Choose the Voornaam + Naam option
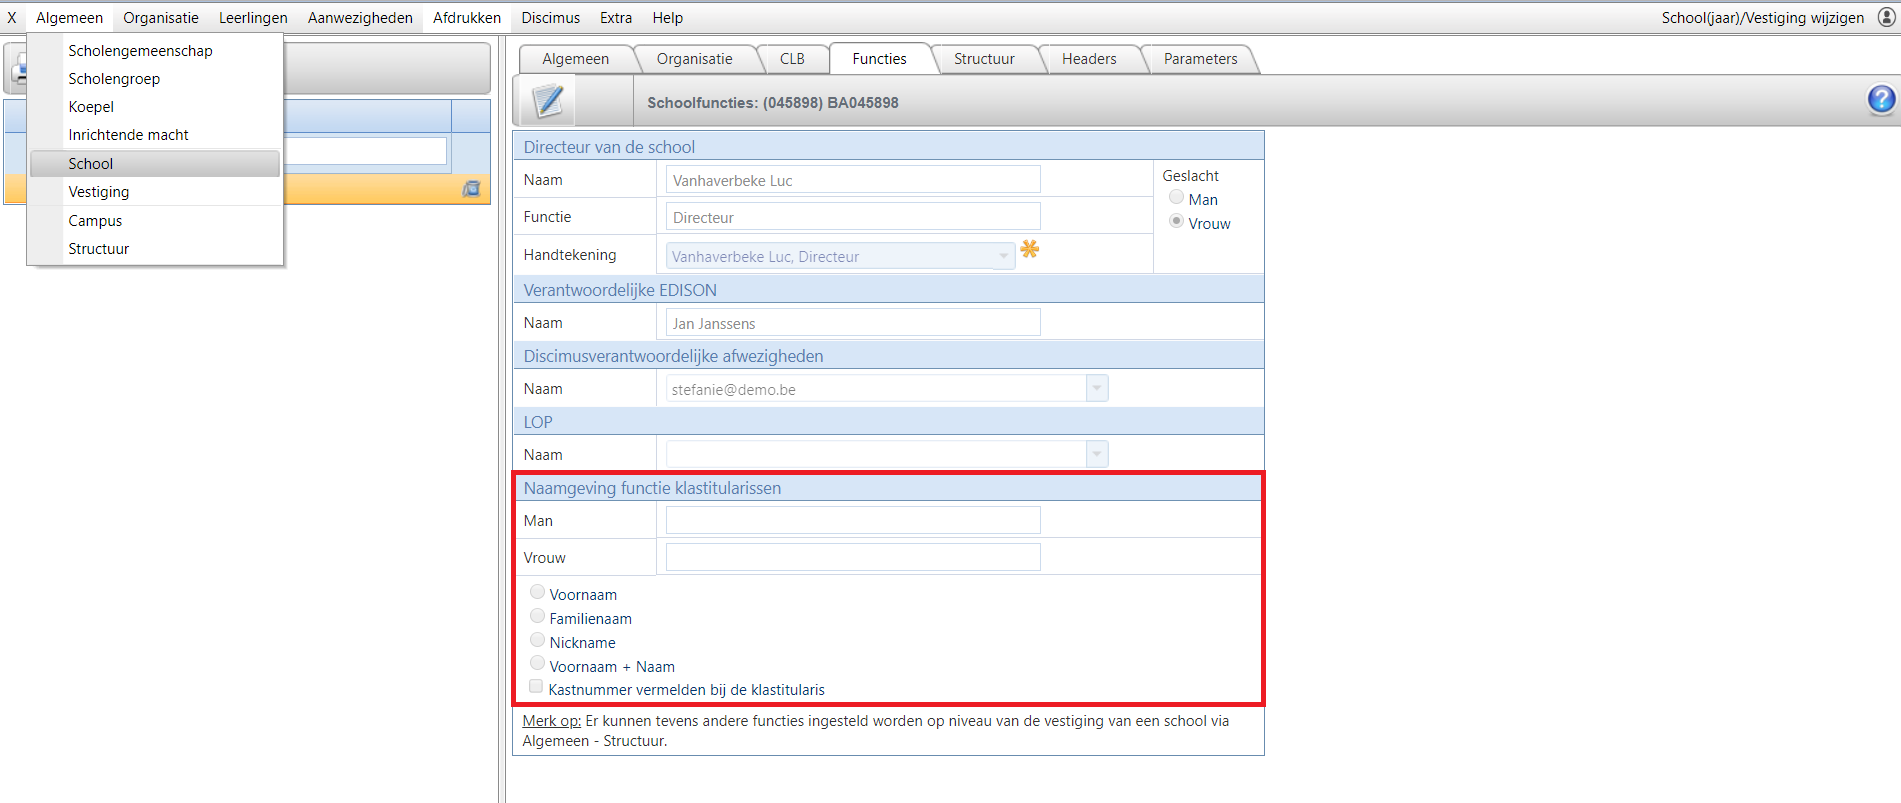 click(x=537, y=664)
